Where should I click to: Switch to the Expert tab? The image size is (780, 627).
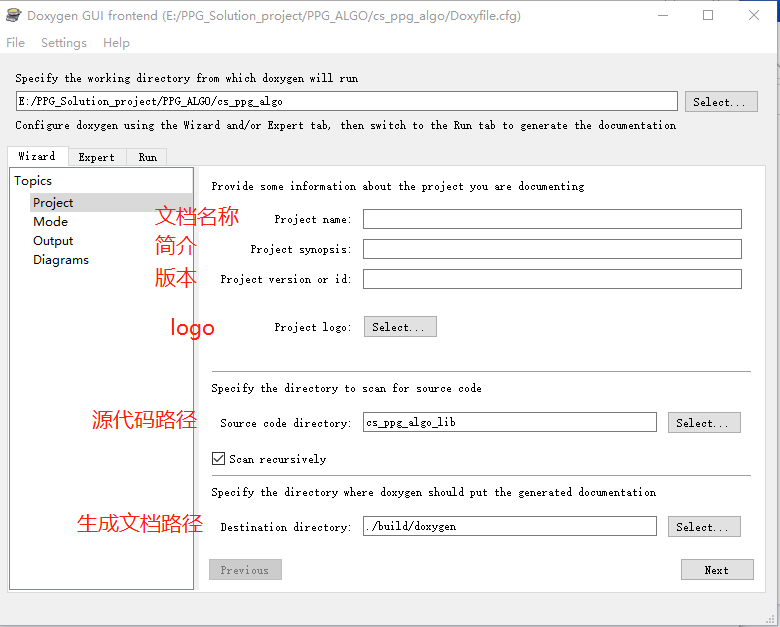(x=97, y=157)
